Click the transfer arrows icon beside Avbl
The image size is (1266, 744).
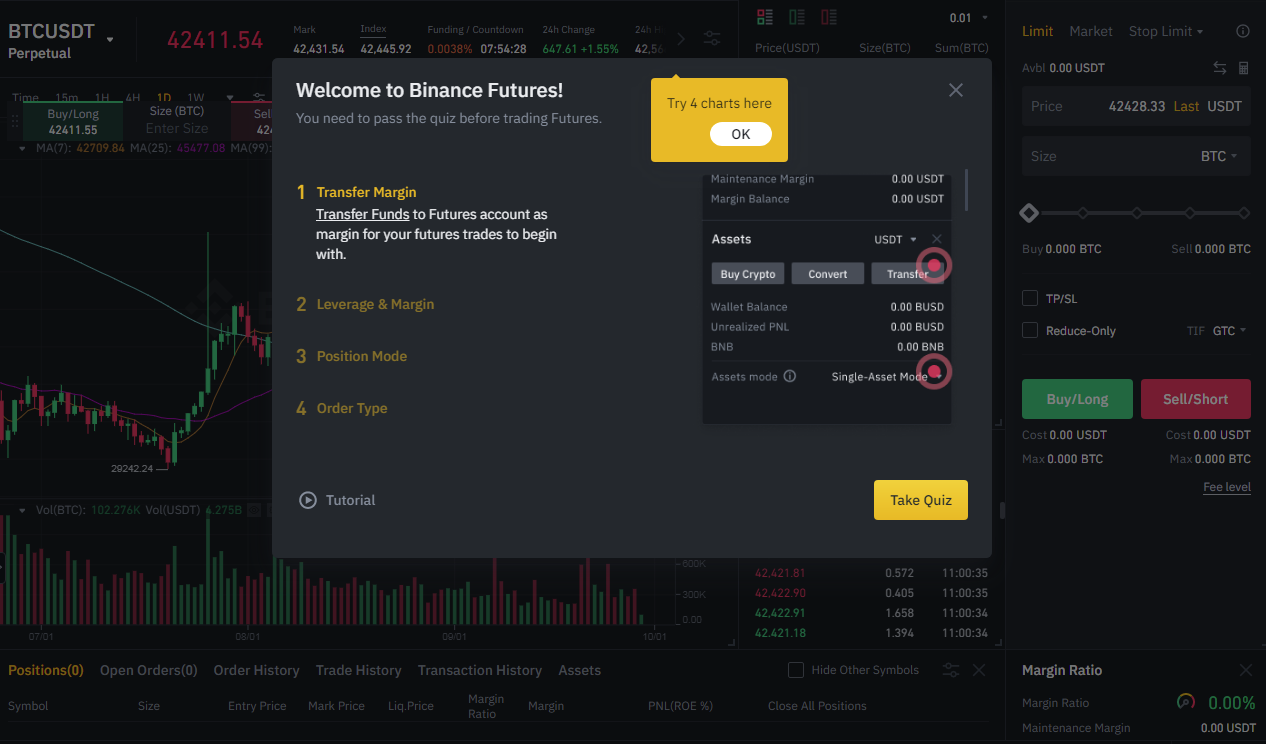1220,68
